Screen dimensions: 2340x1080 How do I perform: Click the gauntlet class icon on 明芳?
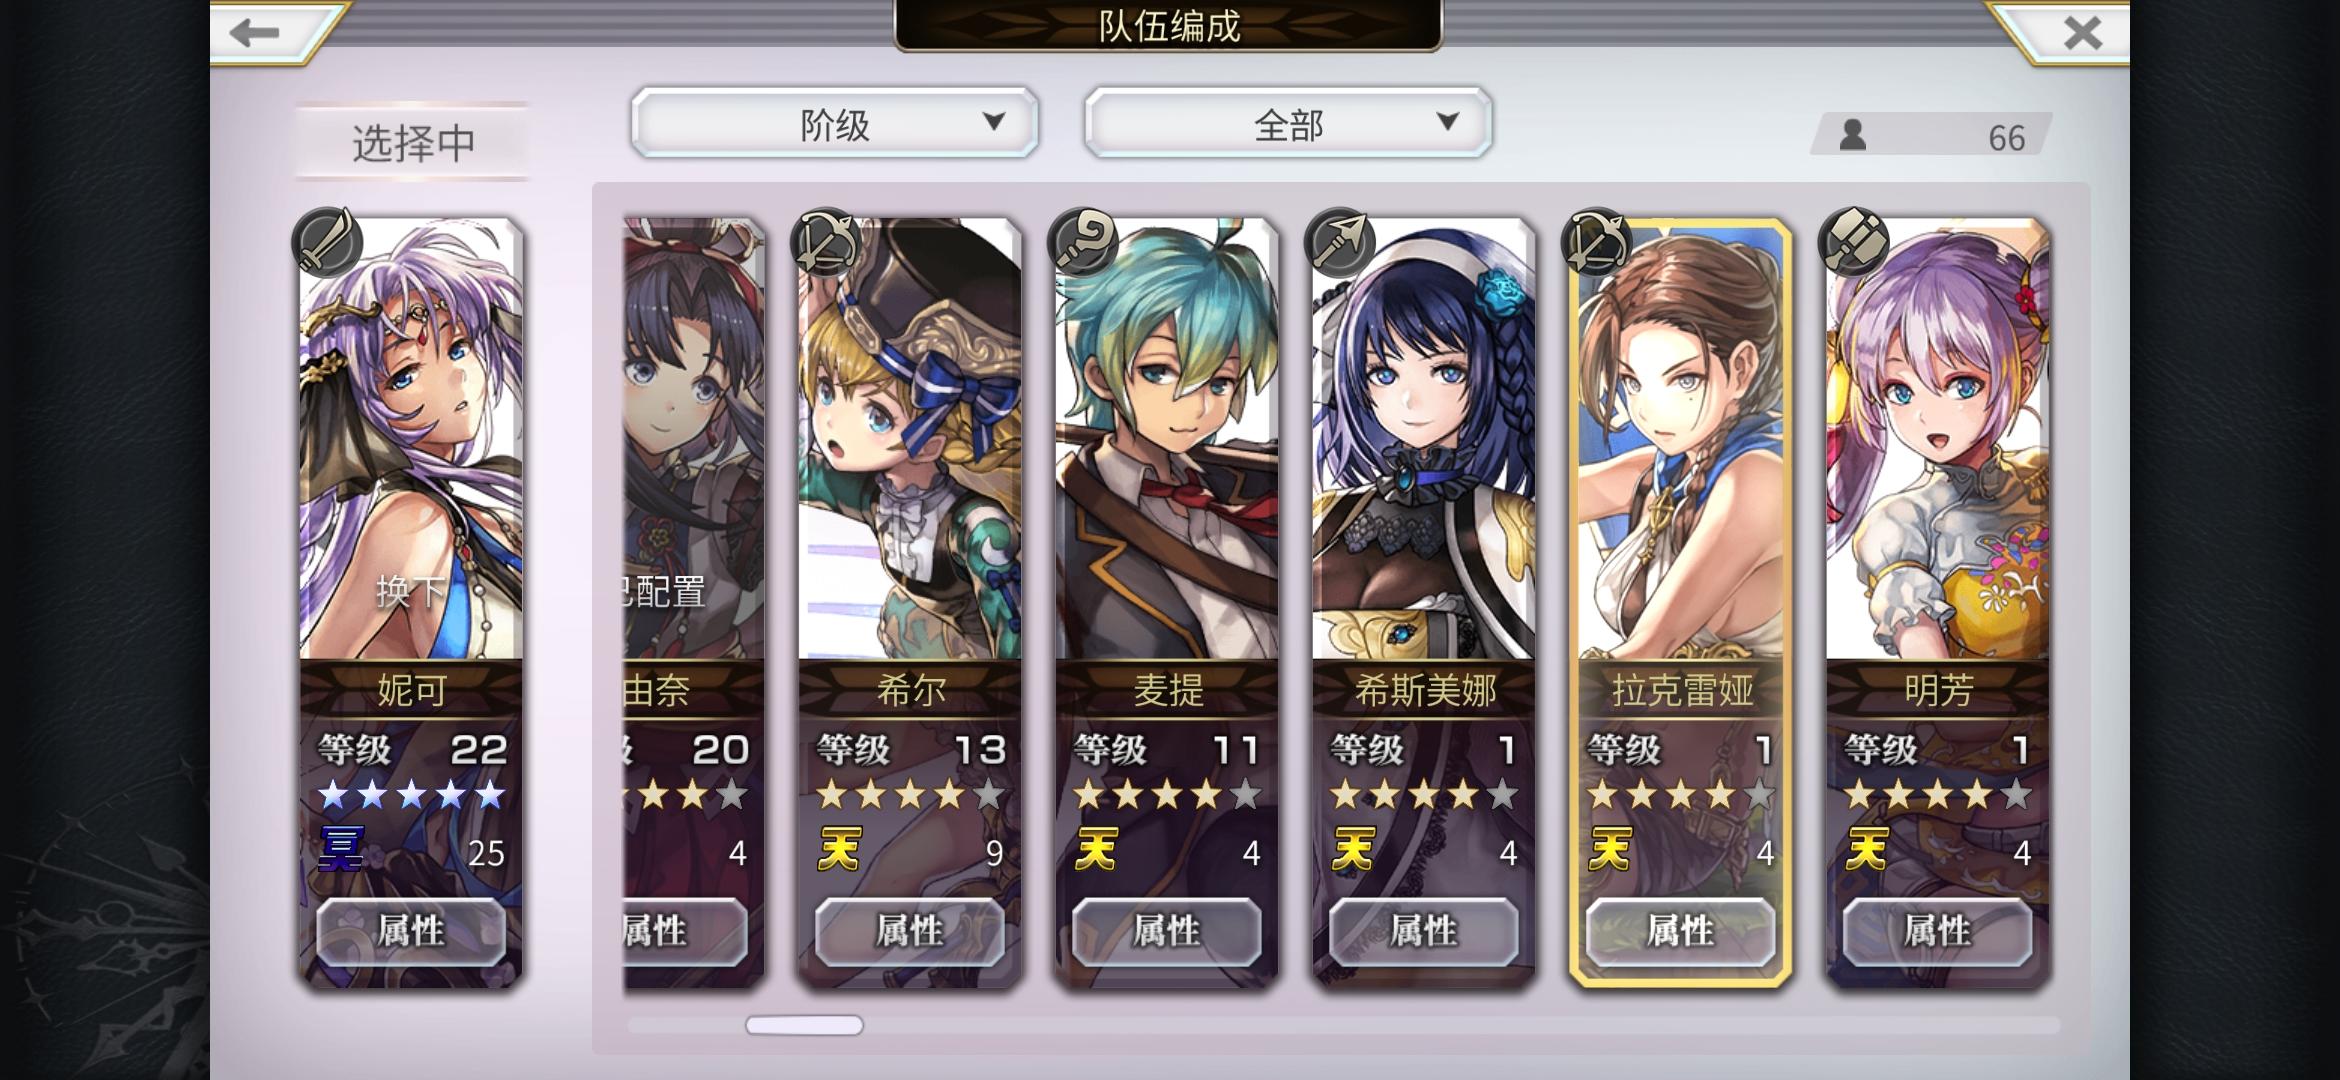1853,241
